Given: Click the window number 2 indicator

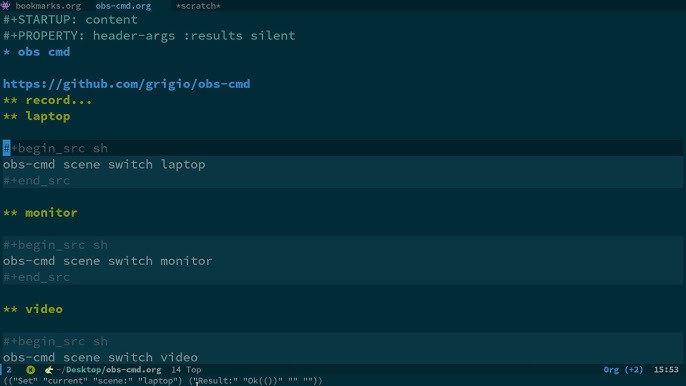Looking at the screenshot, I should click(9, 370).
